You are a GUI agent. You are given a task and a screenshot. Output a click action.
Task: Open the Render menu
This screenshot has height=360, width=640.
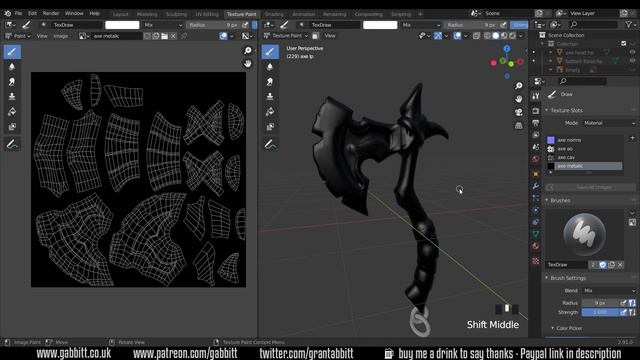point(51,13)
